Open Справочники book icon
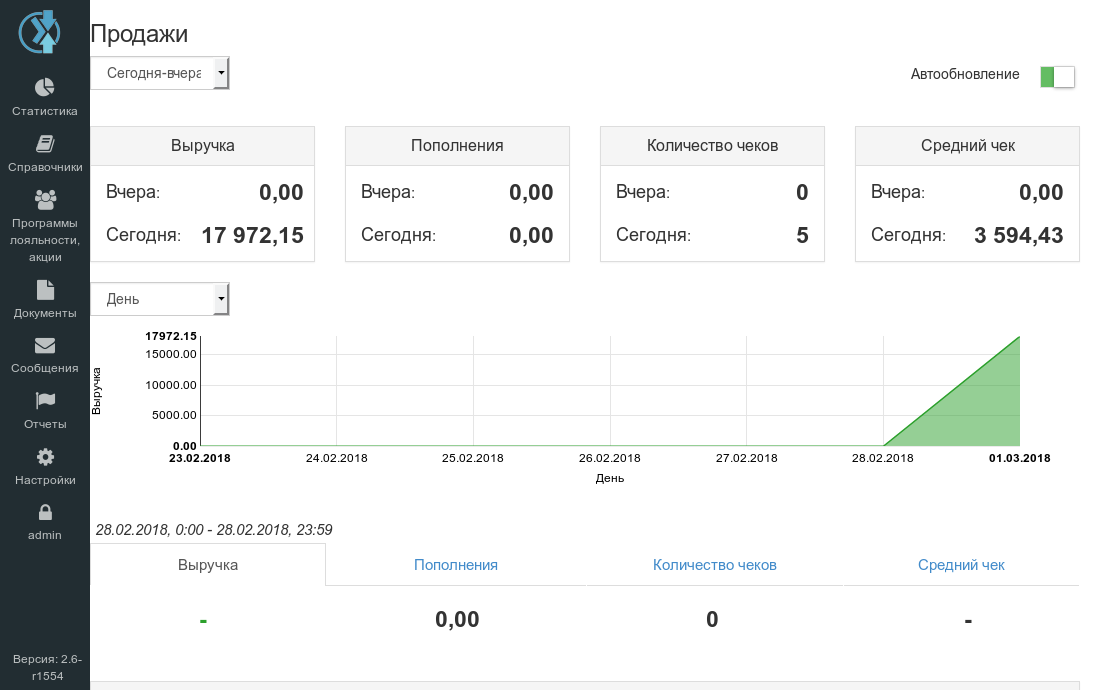This screenshot has height=690, width=1100. (45, 144)
